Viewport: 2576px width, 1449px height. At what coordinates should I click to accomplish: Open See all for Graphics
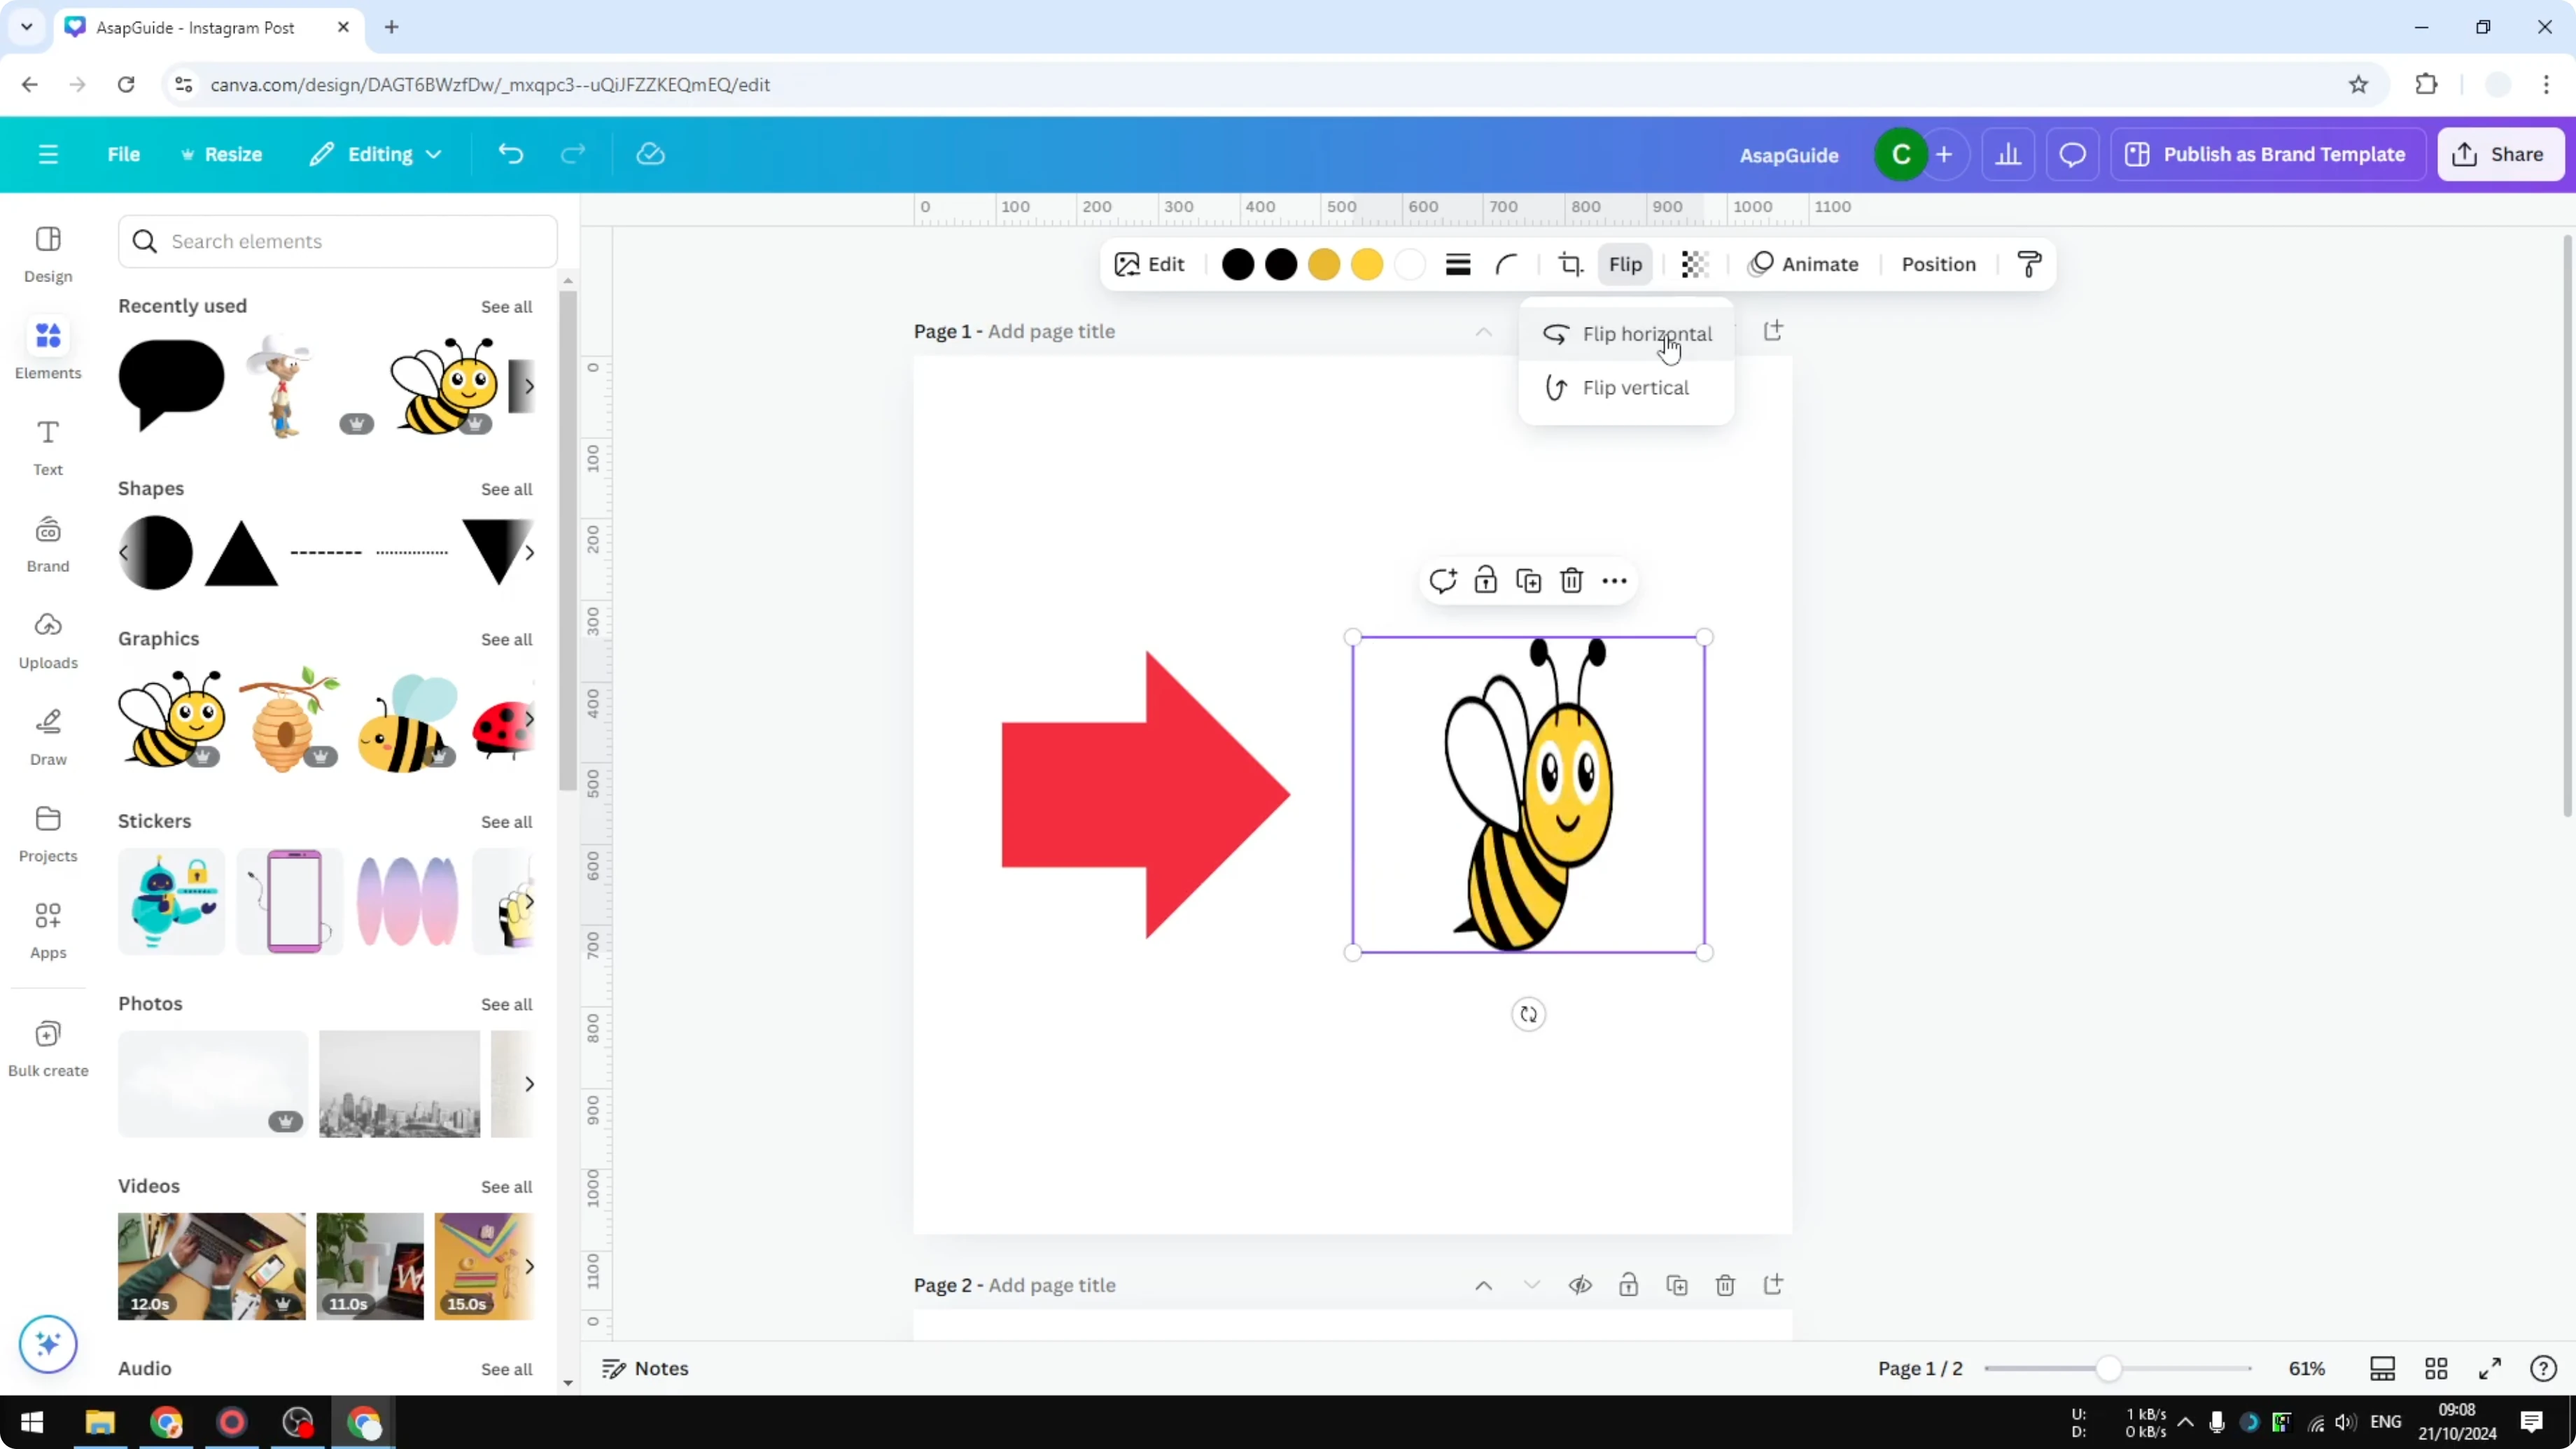(506, 640)
